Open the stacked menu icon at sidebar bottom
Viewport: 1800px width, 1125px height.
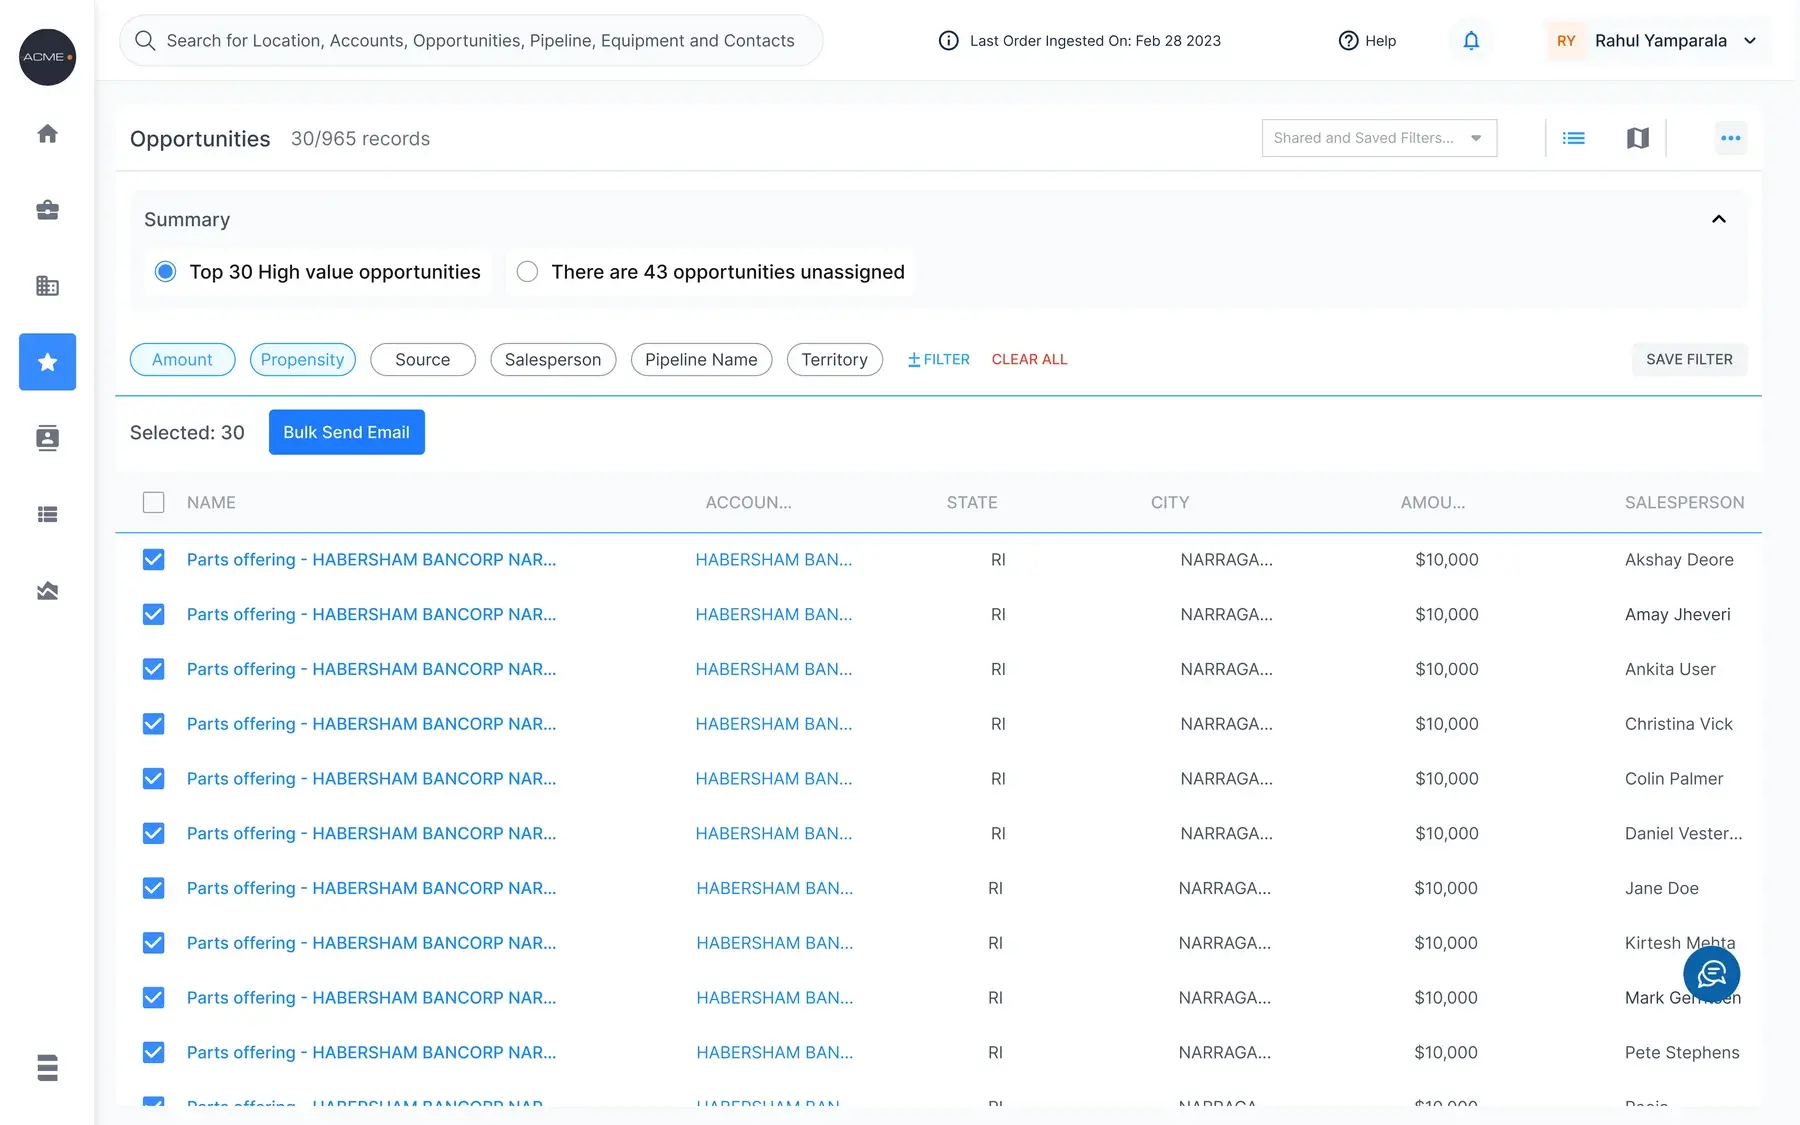click(47, 1068)
